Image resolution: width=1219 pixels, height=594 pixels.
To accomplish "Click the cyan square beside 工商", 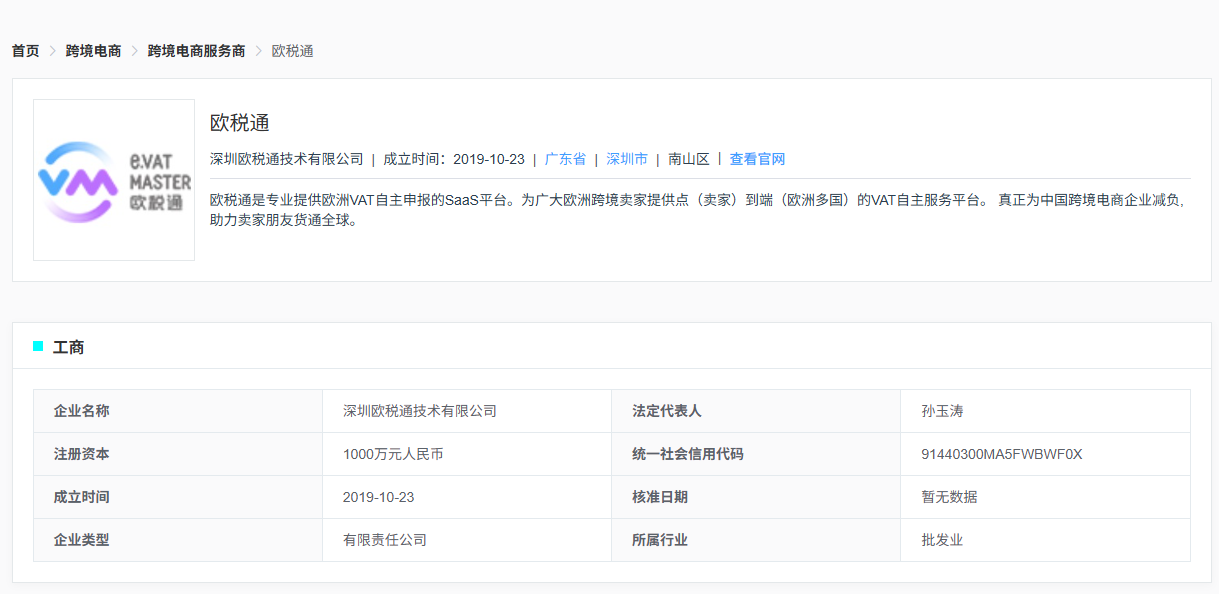I will coord(38,346).
